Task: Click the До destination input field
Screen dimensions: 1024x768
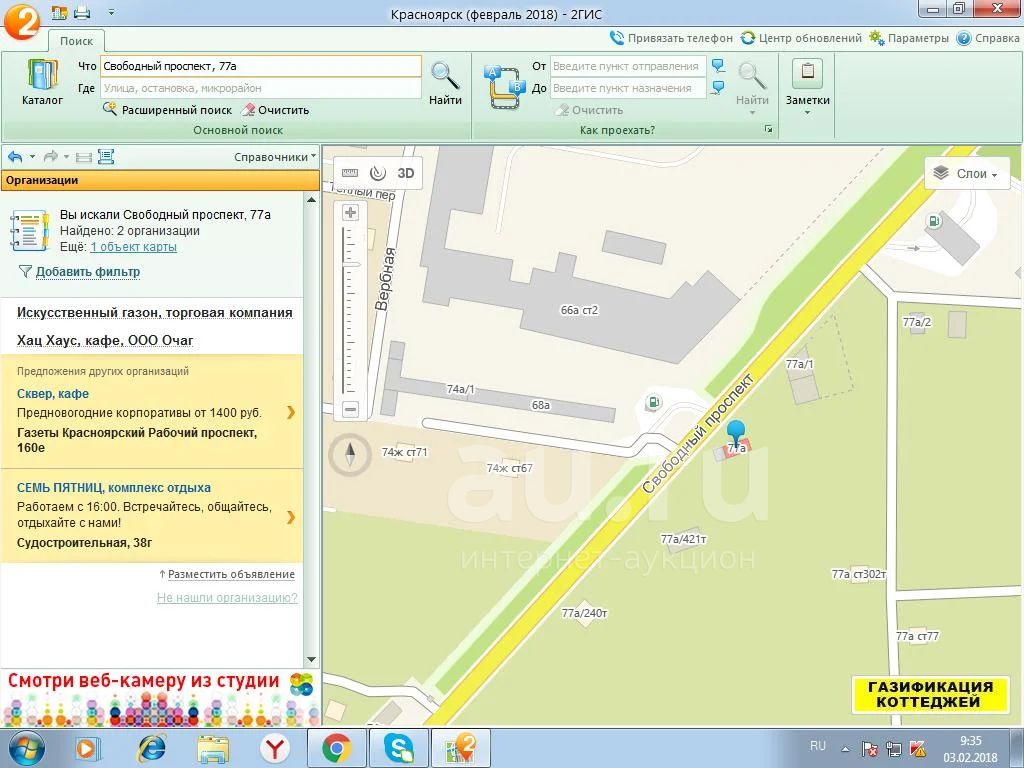Action: pos(628,88)
